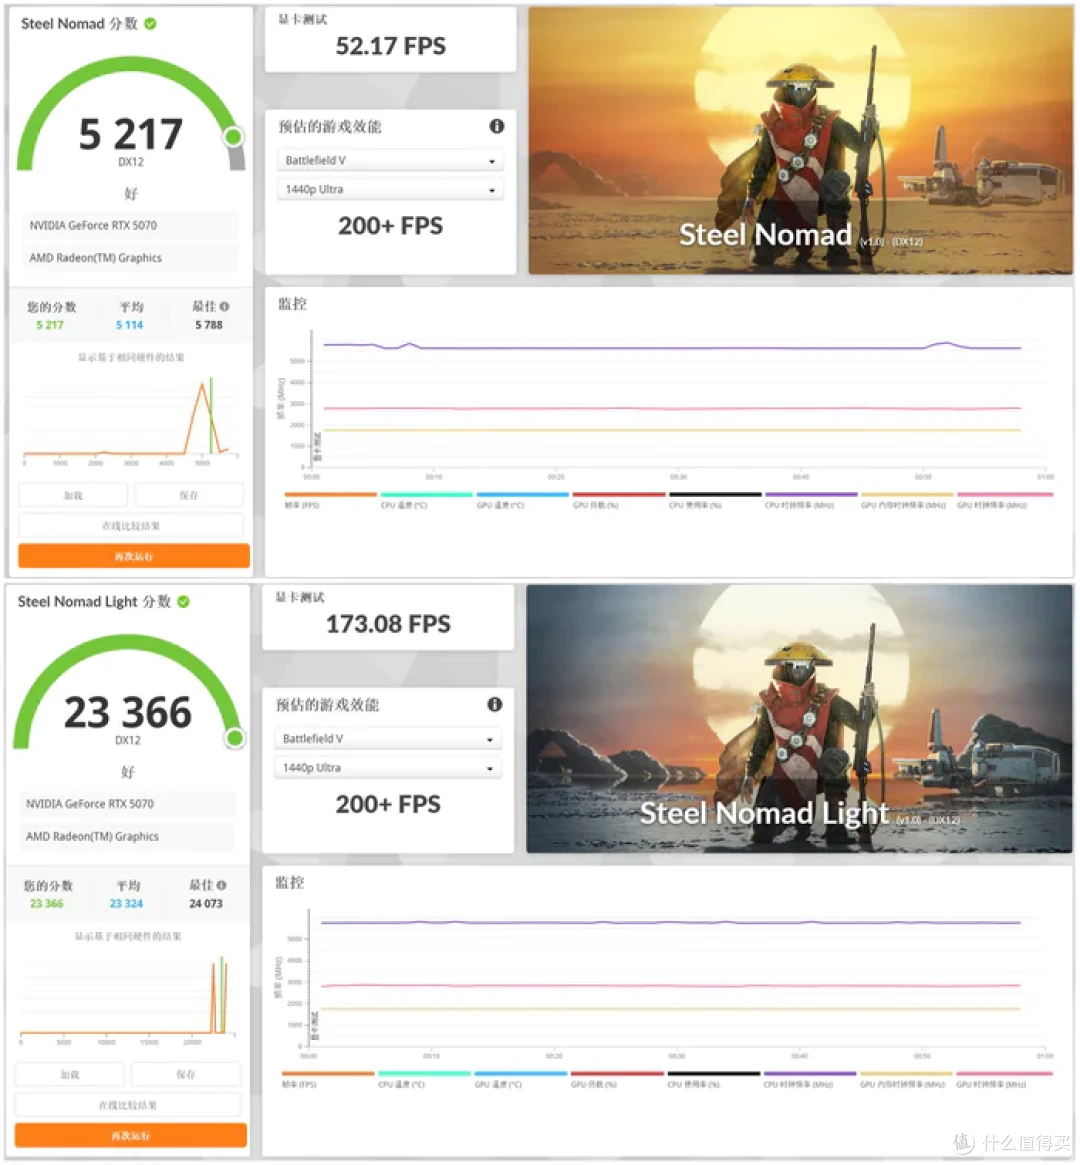Screen dimensions: 1080x1165
Task: Click 保存 button under 5 217 results
Action: [189, 496]
